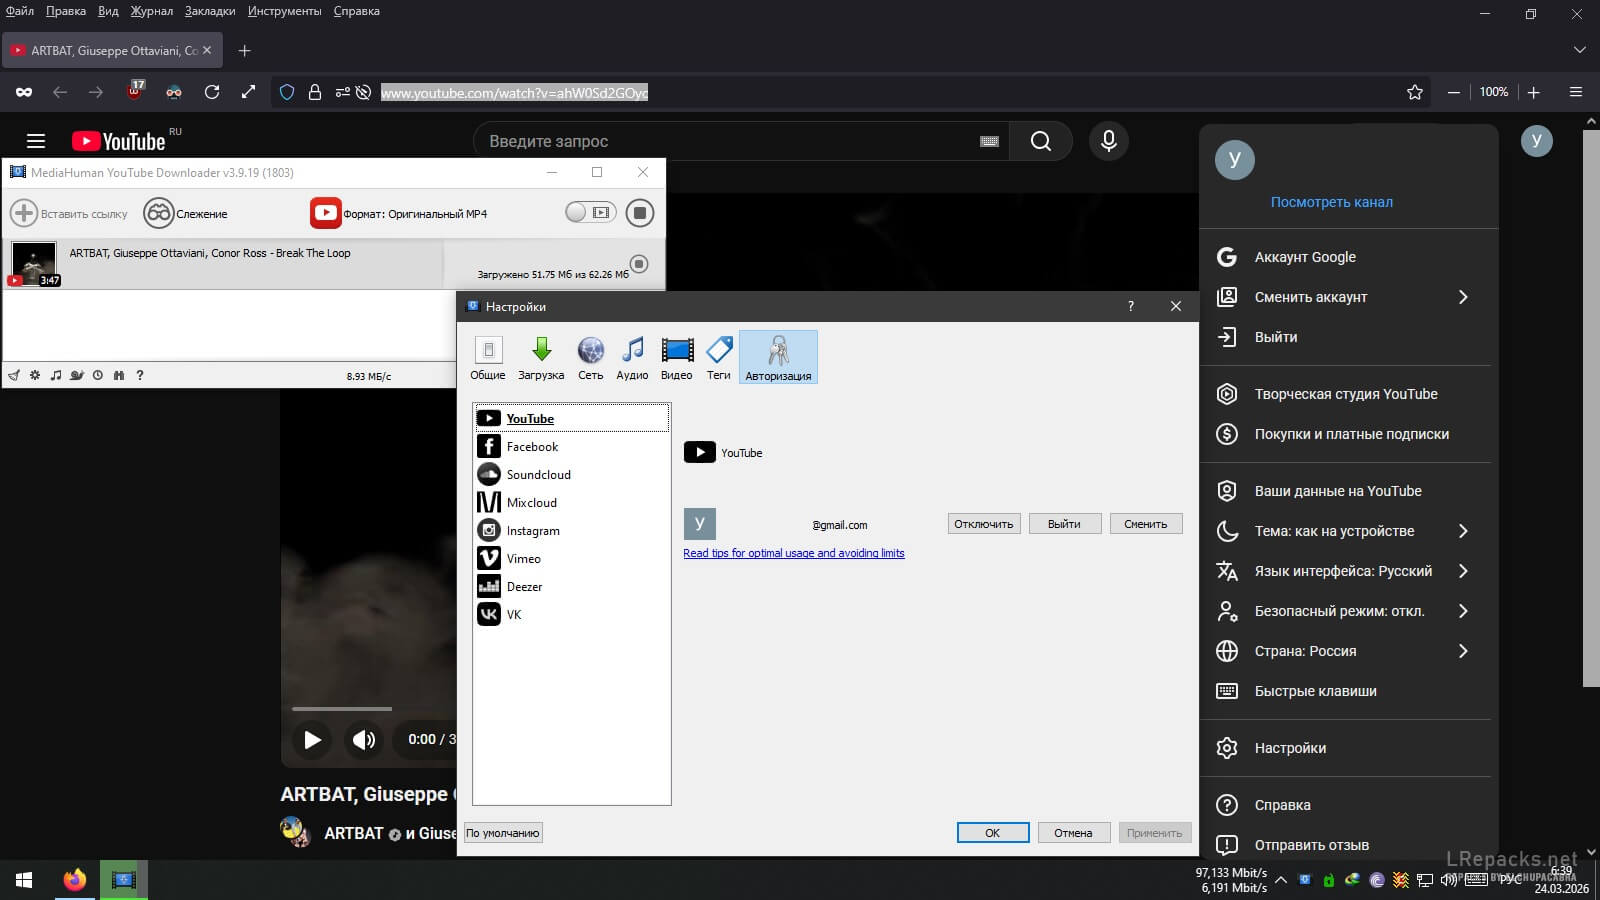Screen dimensions: 1600x900
Task: Switch to the Видео settings tab
Action: tap(676, 357)
